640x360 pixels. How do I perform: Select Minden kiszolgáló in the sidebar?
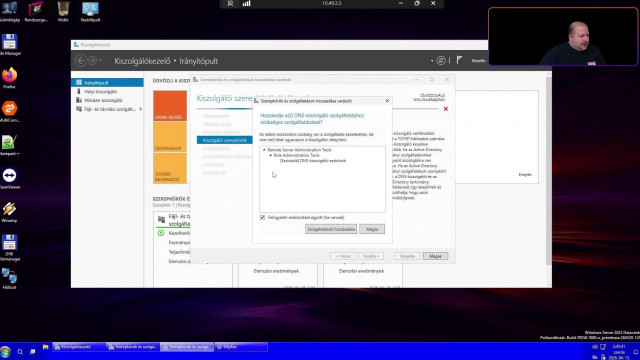[107, 100]
